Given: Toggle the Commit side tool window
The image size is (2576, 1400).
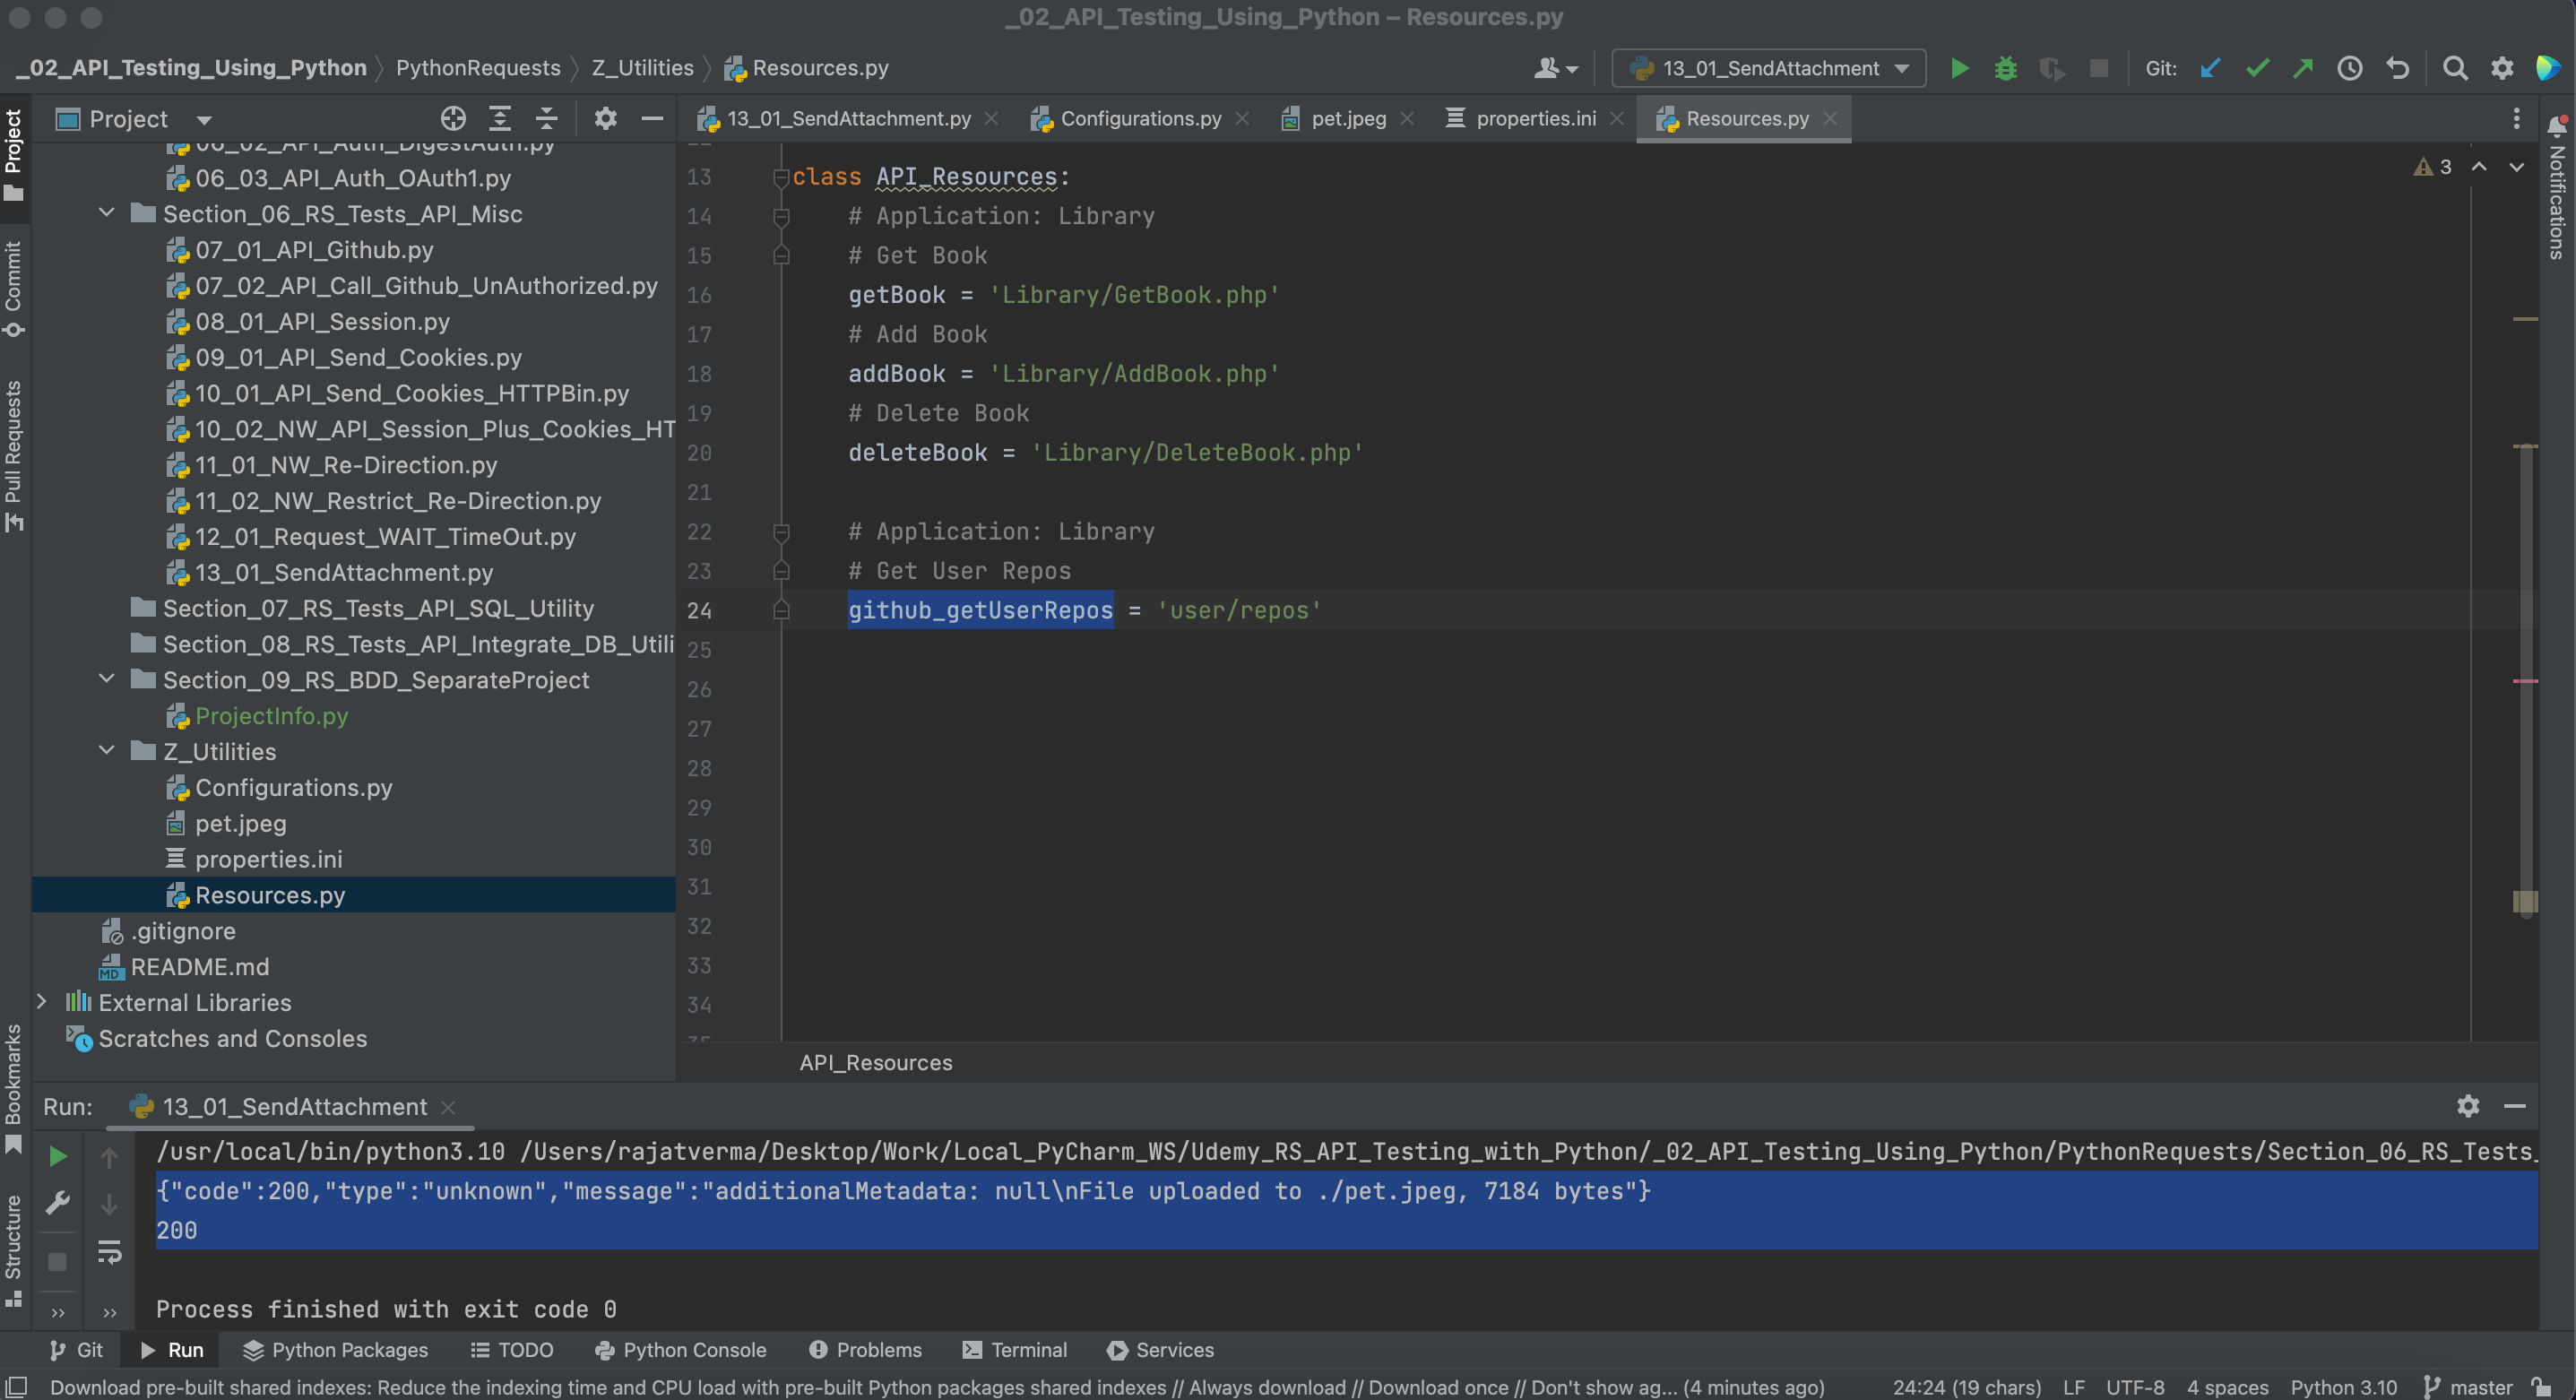Looking at the screenshot, I should click(13, 289).
